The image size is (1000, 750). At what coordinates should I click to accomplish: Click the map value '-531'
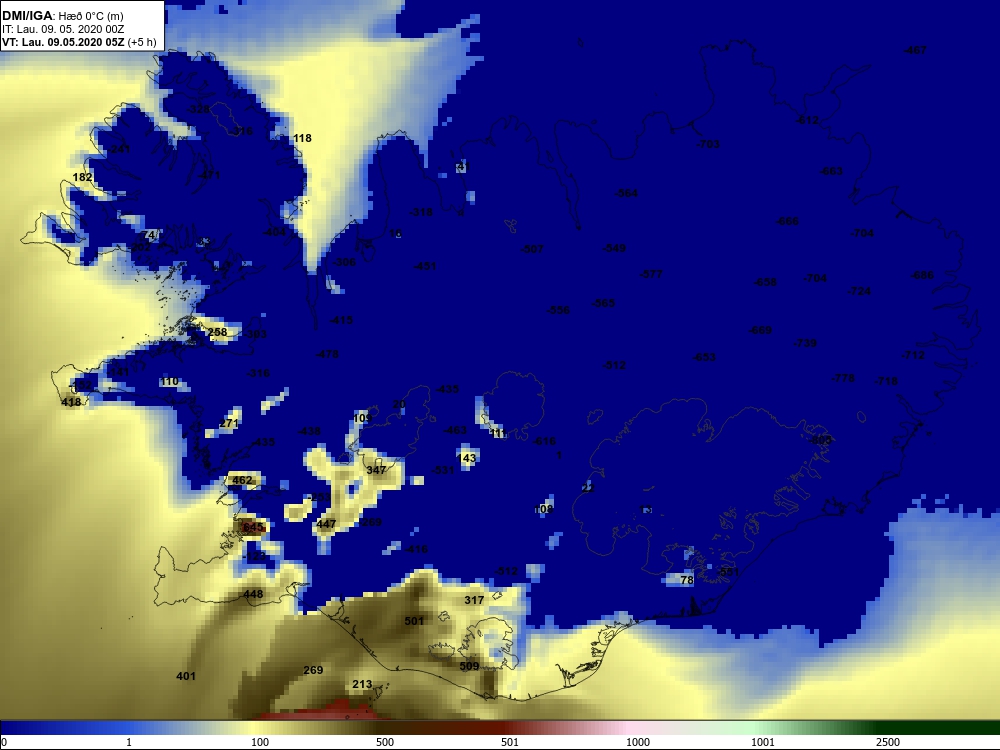click(443, 470)
